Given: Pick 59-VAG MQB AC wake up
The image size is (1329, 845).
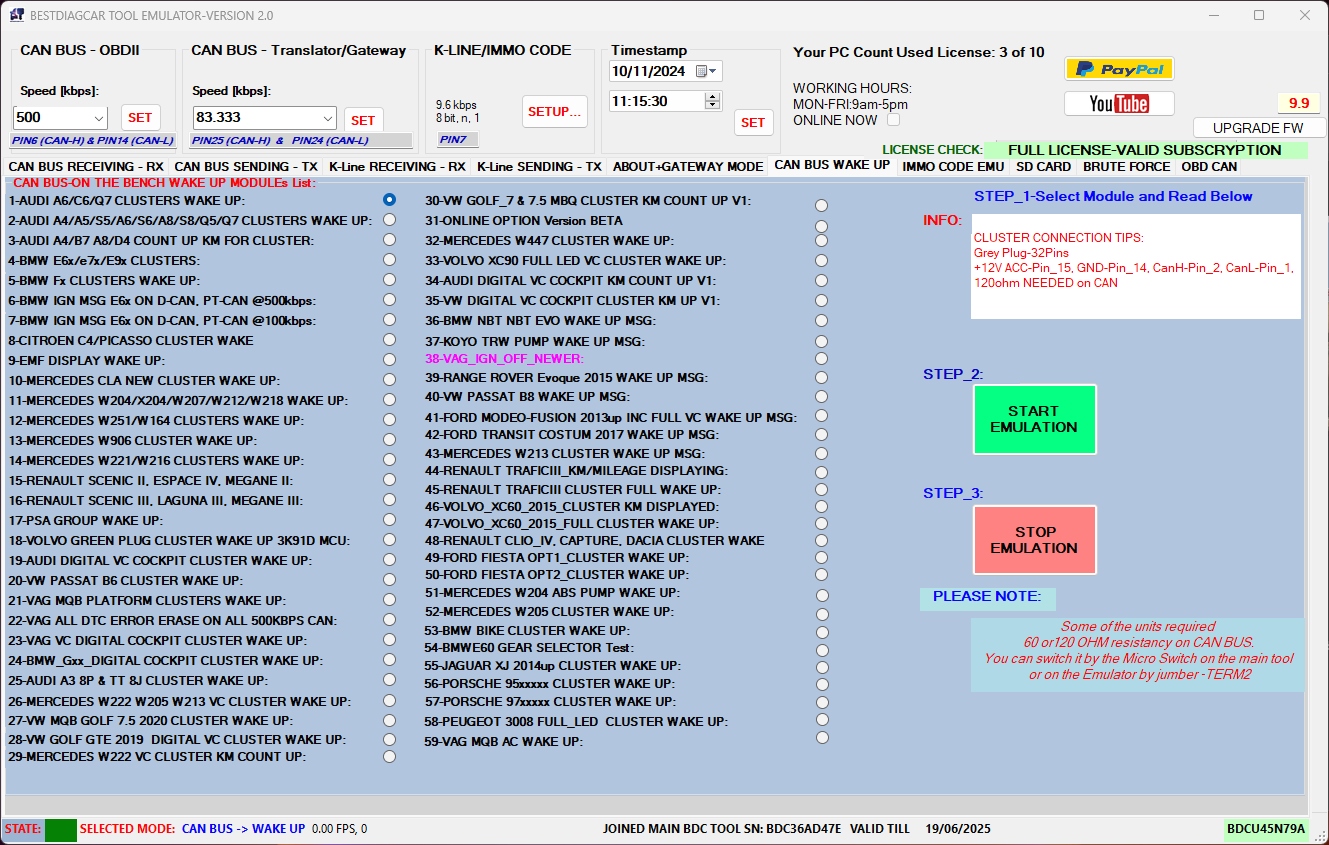Looking at the screenshot, I should 822,738.
